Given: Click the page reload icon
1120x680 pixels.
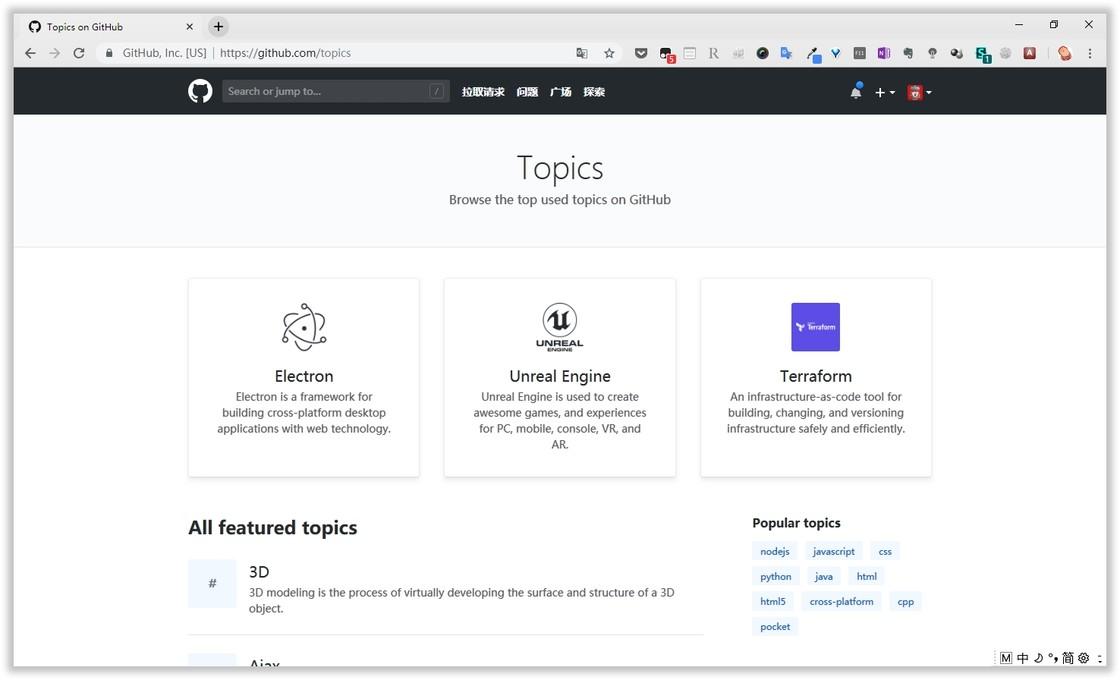Looking at the screenshot, I should click(x=79, y=53).
